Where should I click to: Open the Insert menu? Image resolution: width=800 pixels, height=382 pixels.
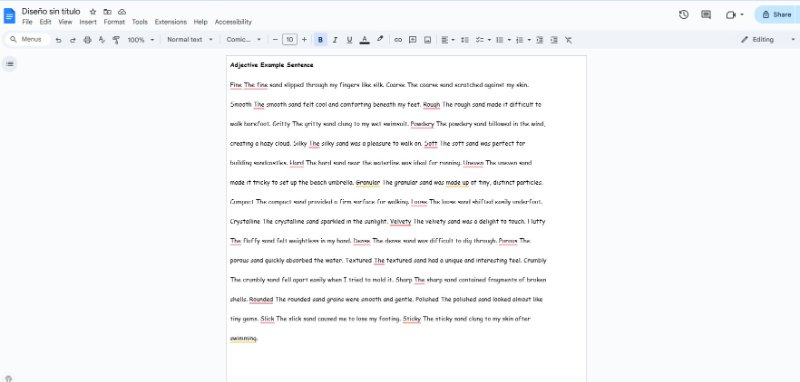tap(88, 22)
